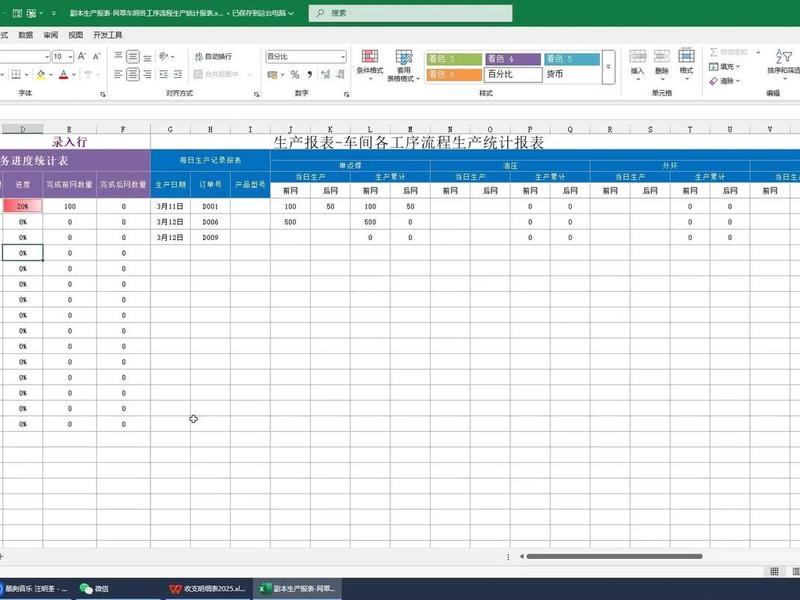Screen dimensions: 800x600
Task: Click the cell borders icon
Action: (16, 74)
